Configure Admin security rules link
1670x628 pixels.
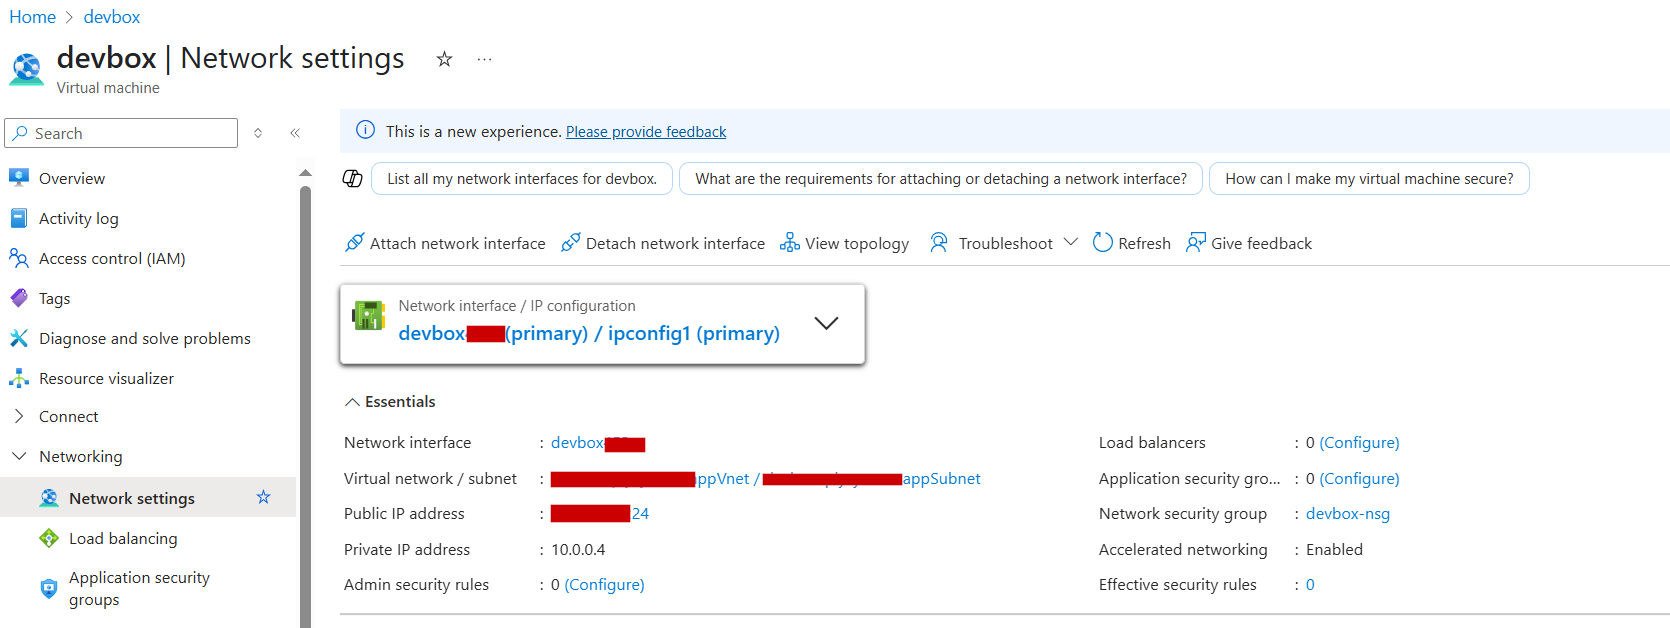click(604, 584)
